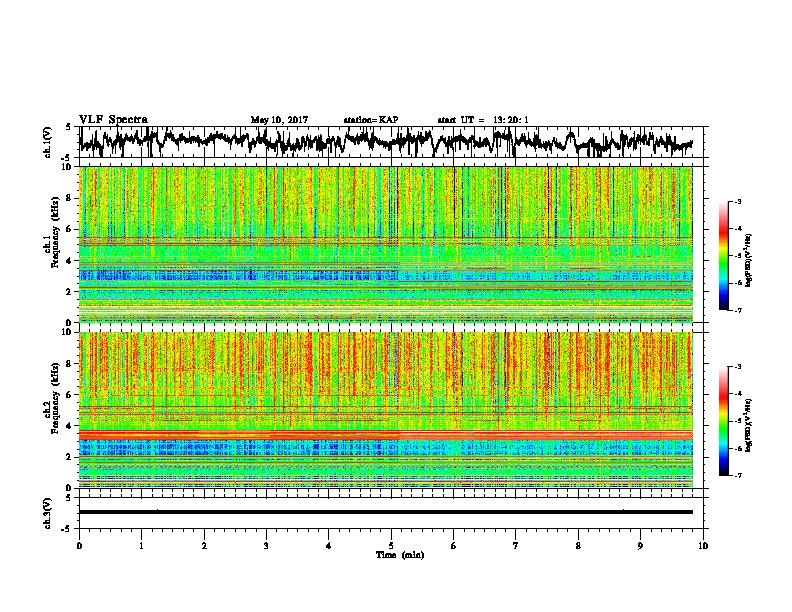The height and width of the screenshot is (612, 792).
Task: Click tick "2" on the Time axis
Action: coord(204,546)
